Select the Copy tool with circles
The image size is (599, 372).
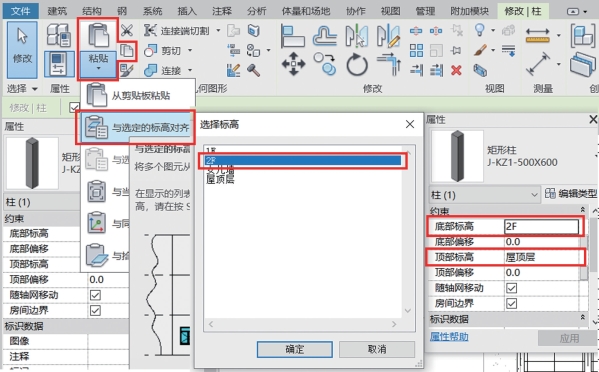(x=325, y=64)
